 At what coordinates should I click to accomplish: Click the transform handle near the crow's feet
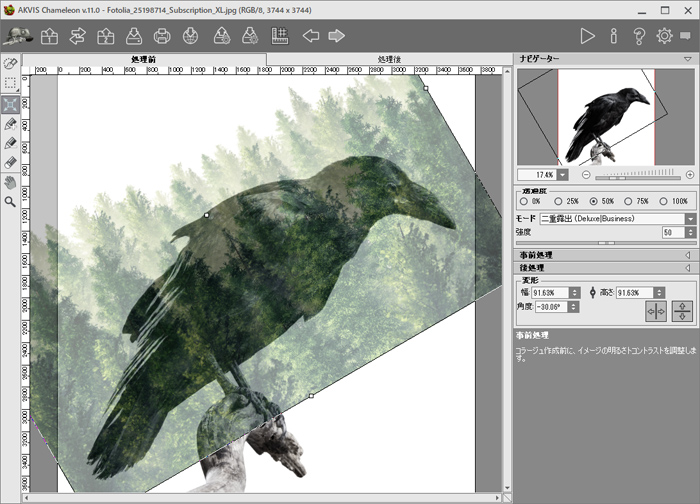[311, 396]
